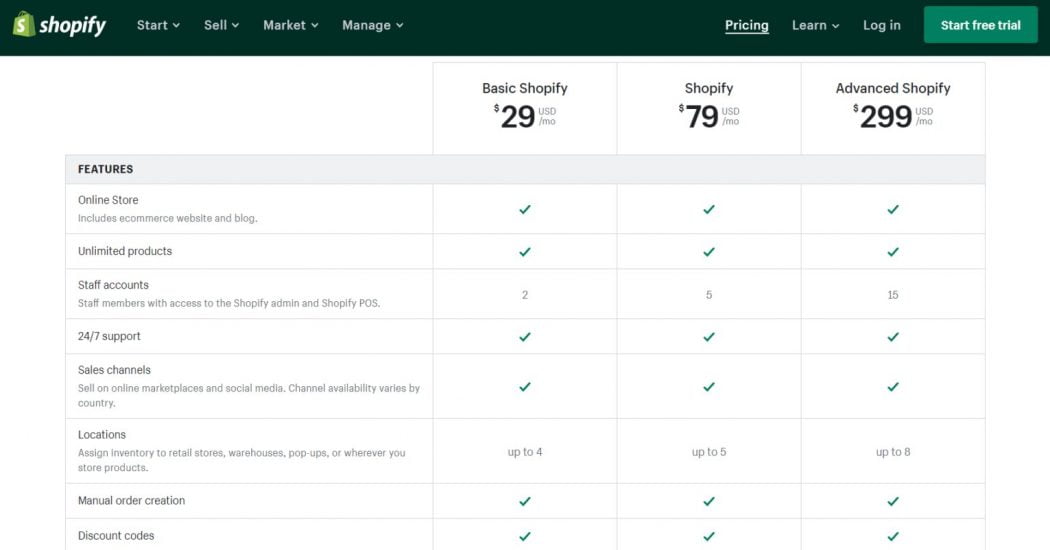1050x550 pixels.
Task: Click the Sales channels feature label
Action: (114, 370)
